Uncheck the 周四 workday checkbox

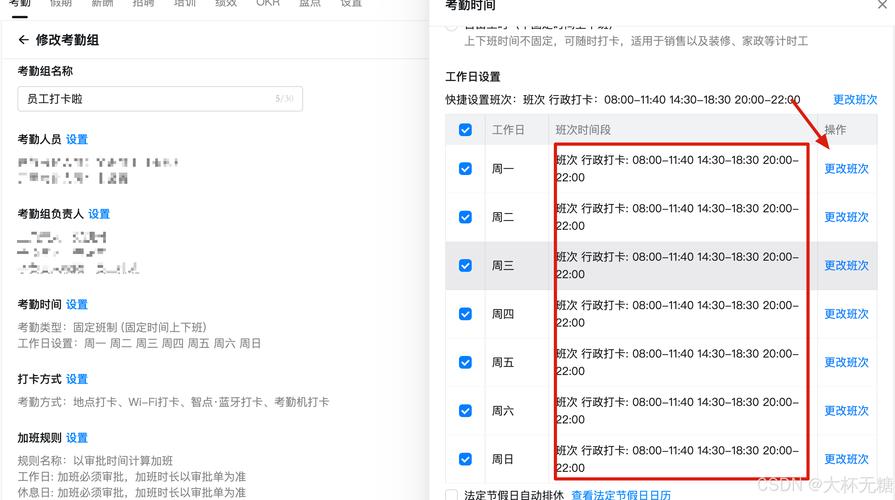(465, 314)
